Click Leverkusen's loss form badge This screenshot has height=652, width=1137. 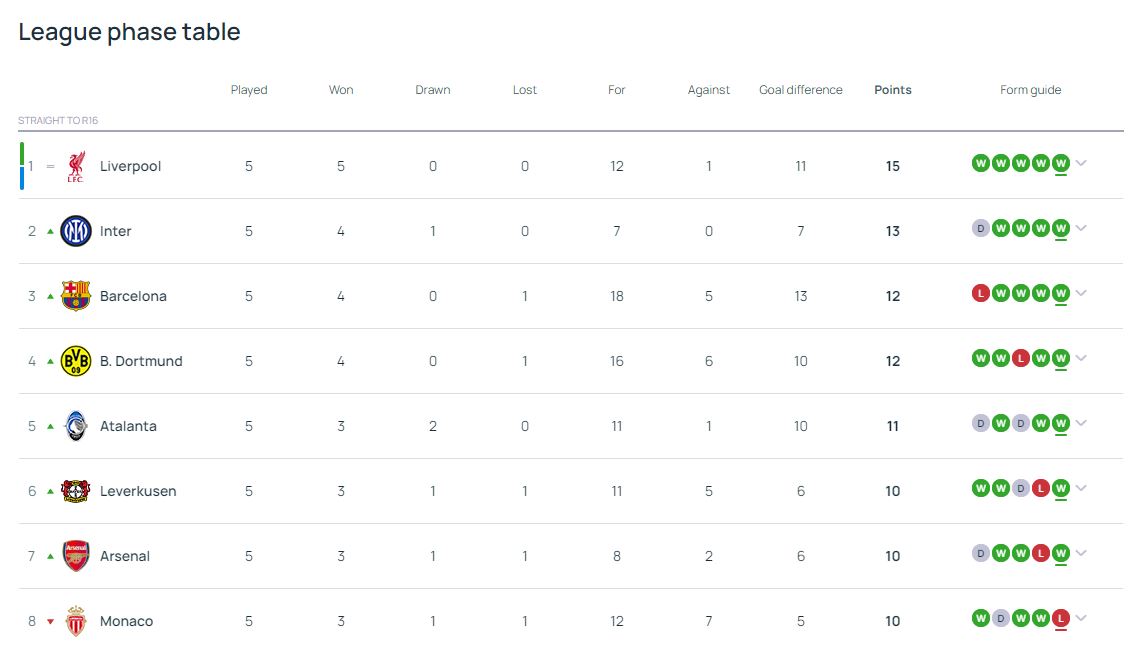click(x=1041, y=488)
